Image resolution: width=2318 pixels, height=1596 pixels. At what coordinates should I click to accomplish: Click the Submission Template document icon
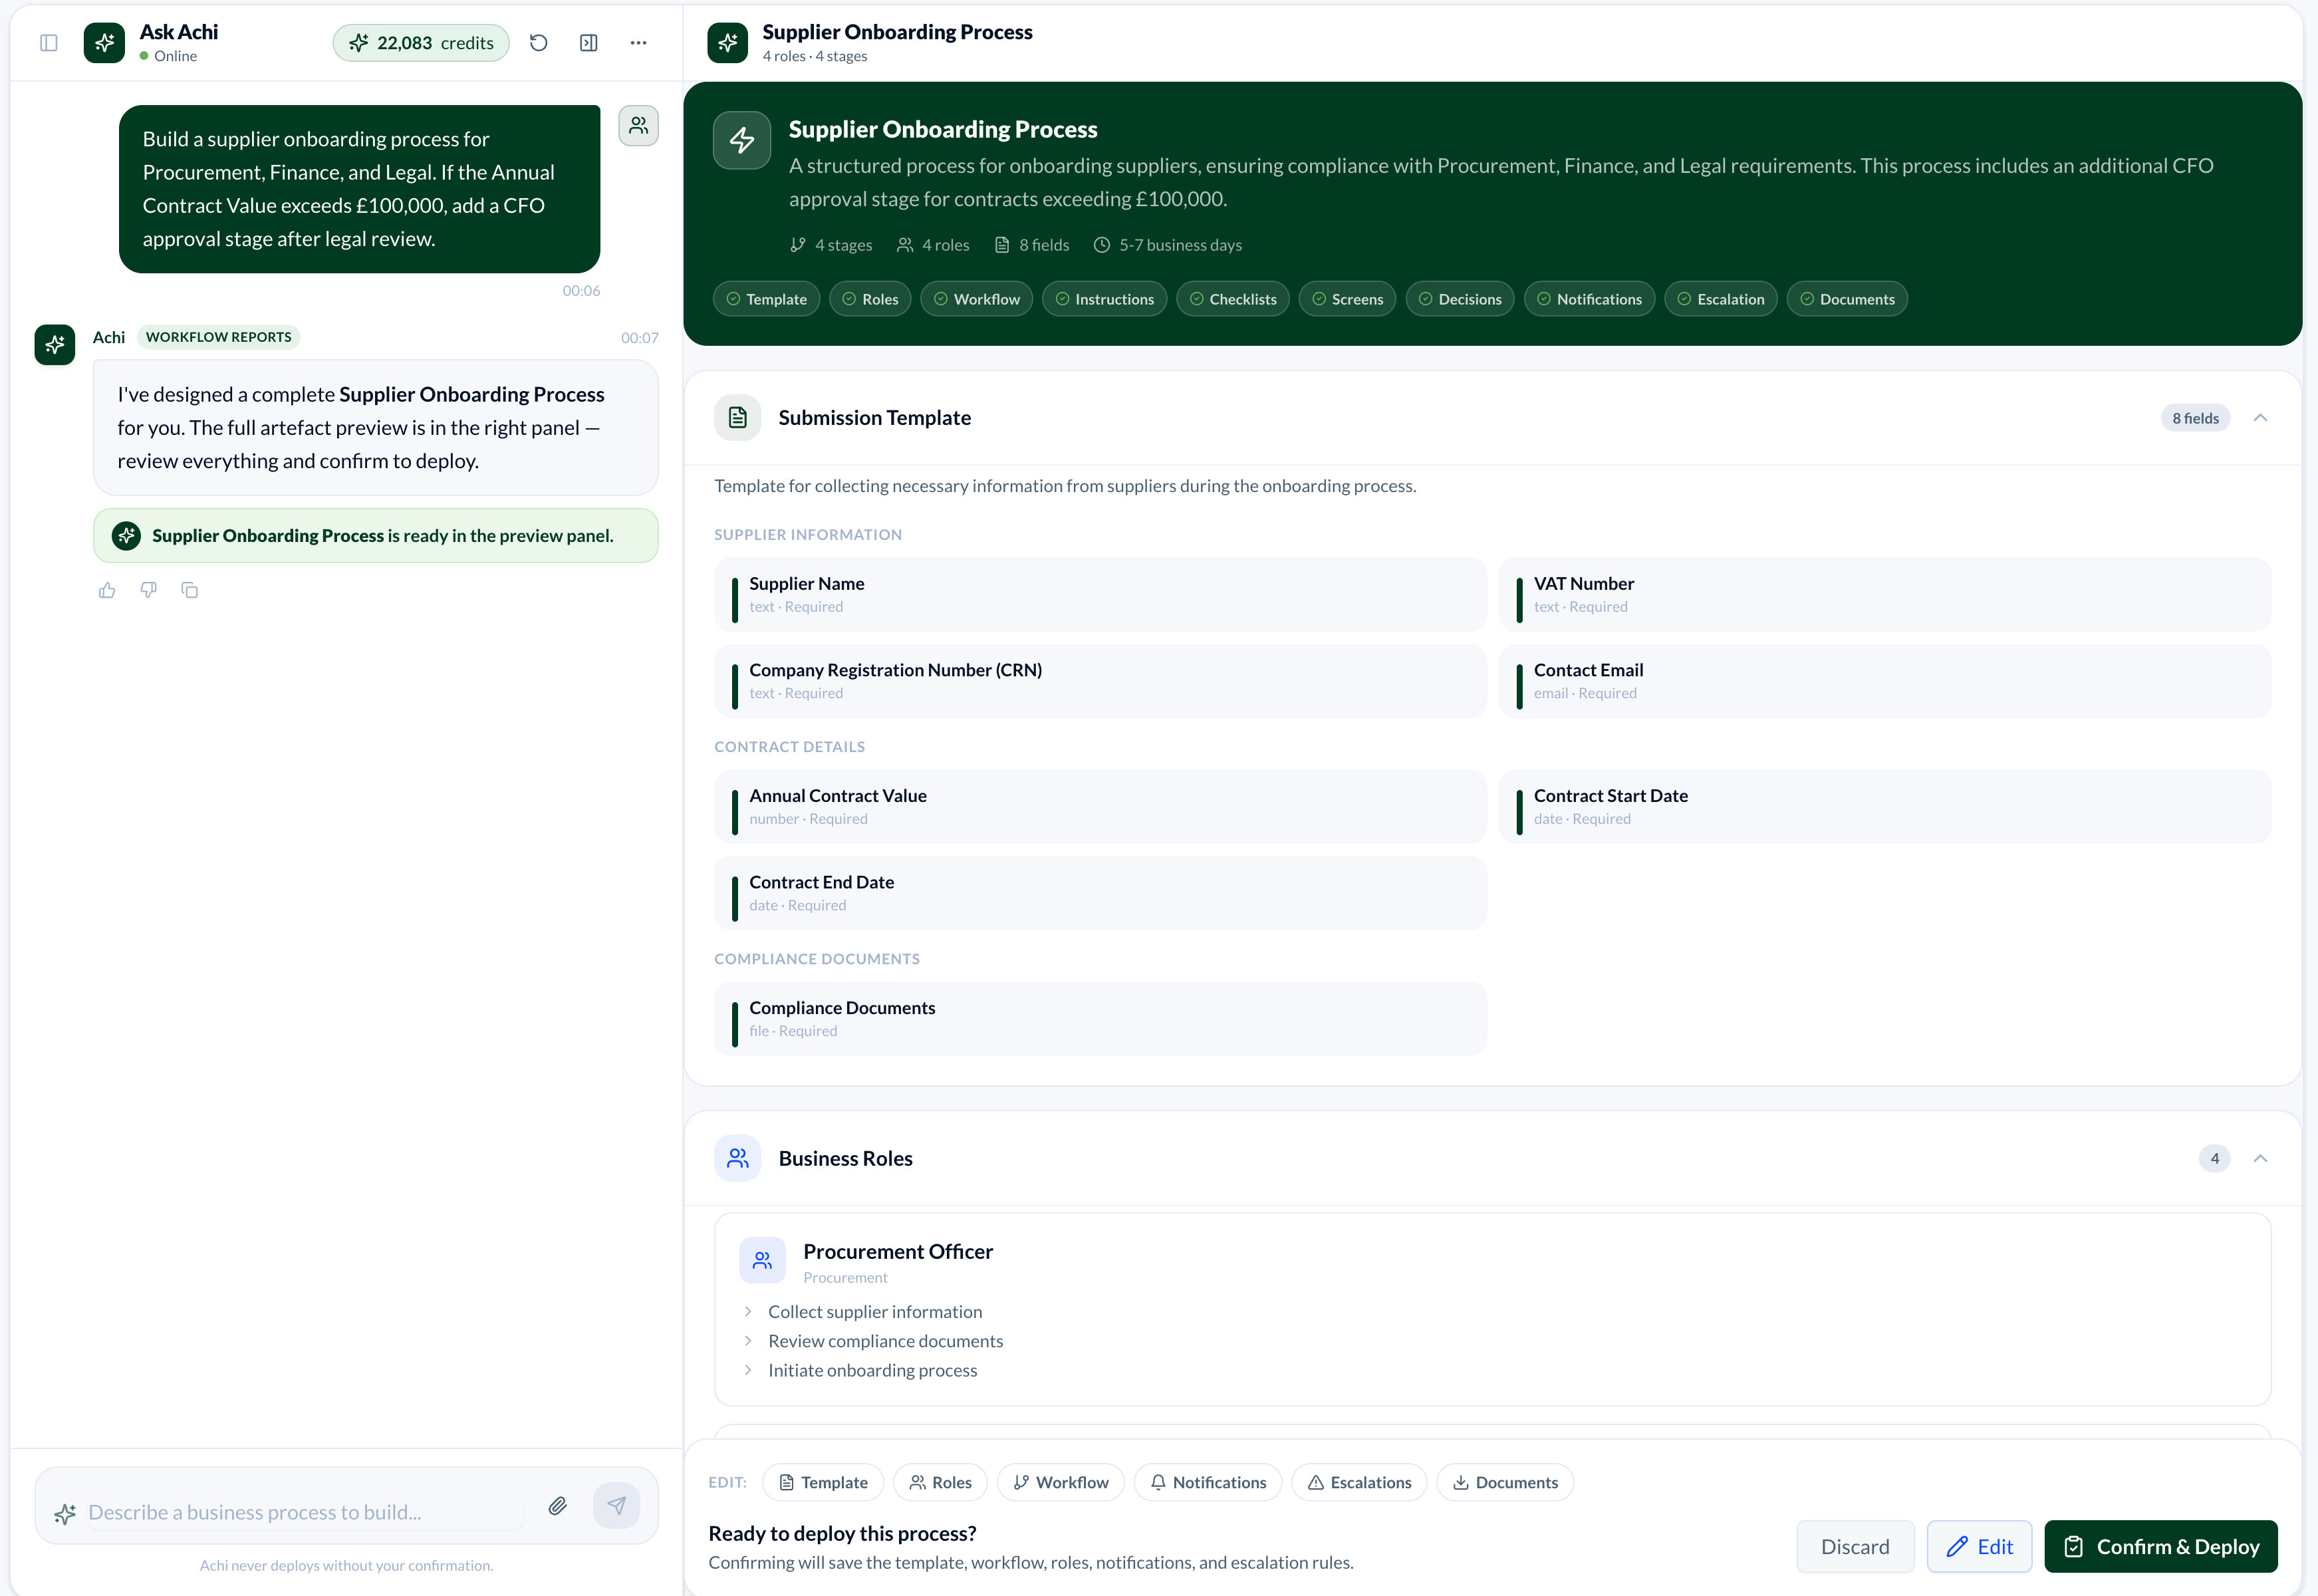[738, 418]
